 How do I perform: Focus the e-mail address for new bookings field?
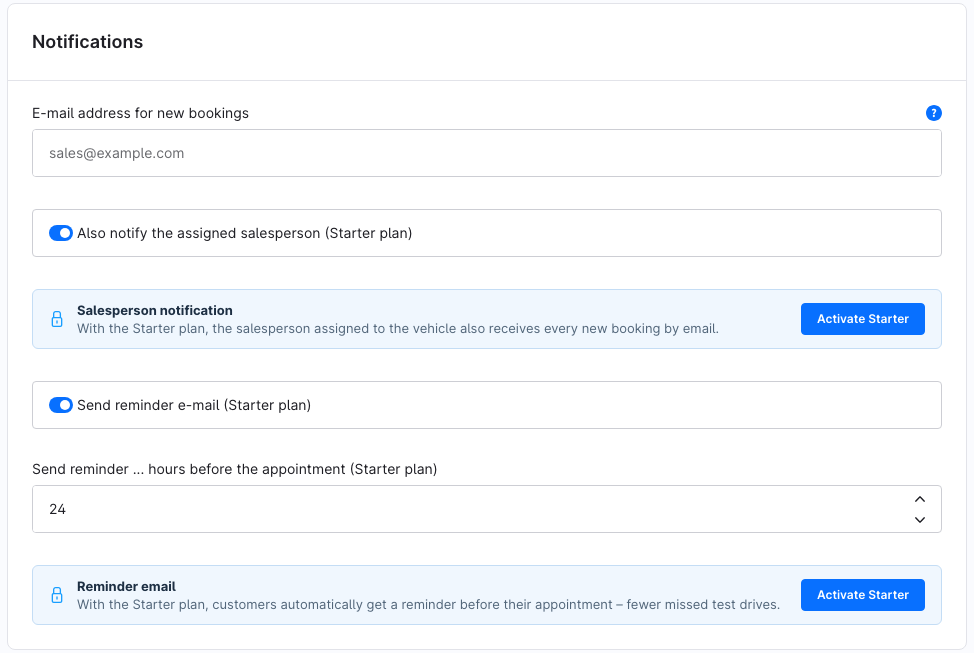pyautogui.click(x=486, y=153)
